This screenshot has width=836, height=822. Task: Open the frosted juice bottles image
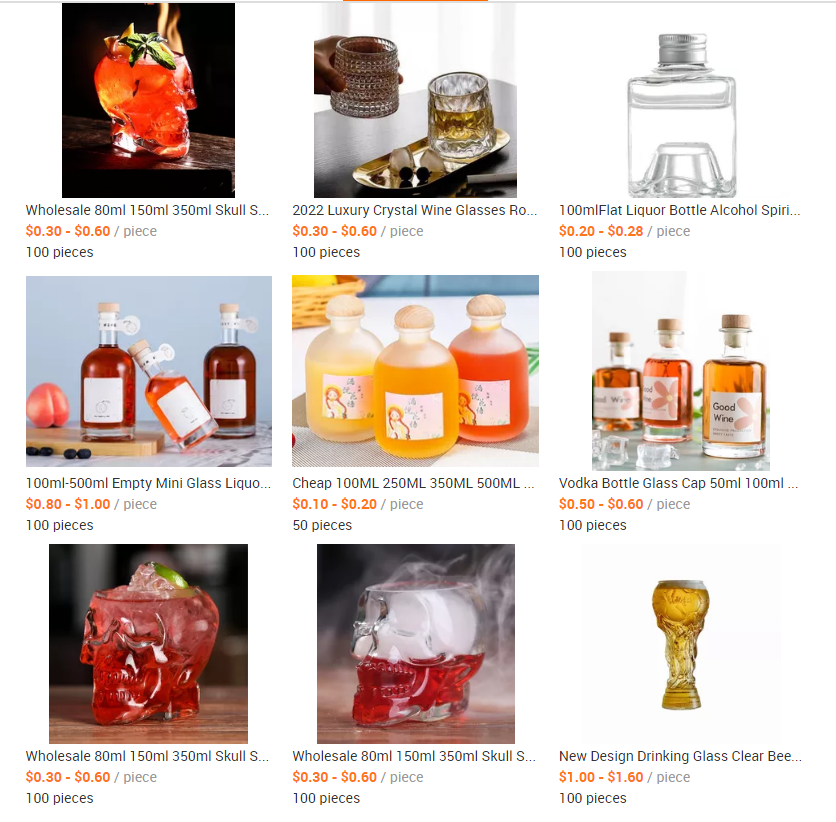click(x=415, y=371)
